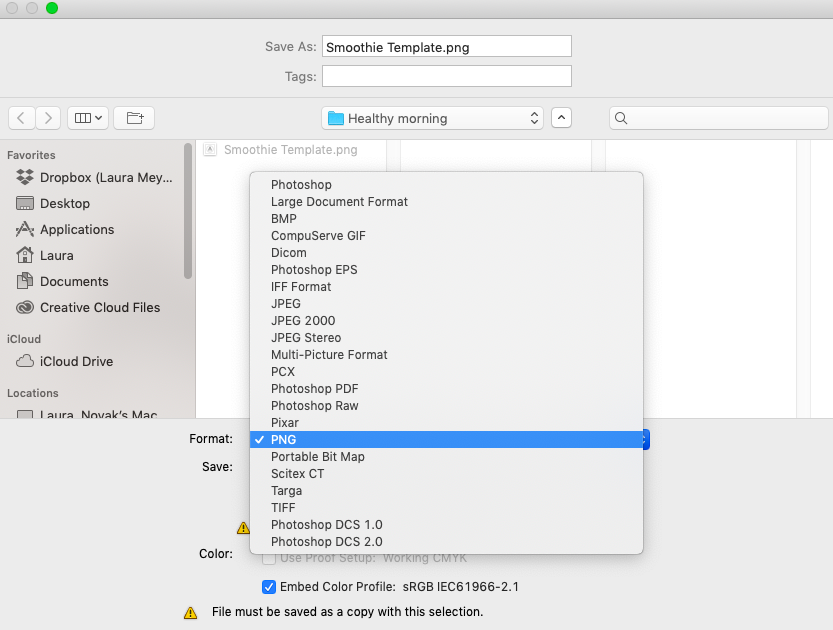Create a new folder with the folder-plus icon
833x630 pixels.
(134, 118)
